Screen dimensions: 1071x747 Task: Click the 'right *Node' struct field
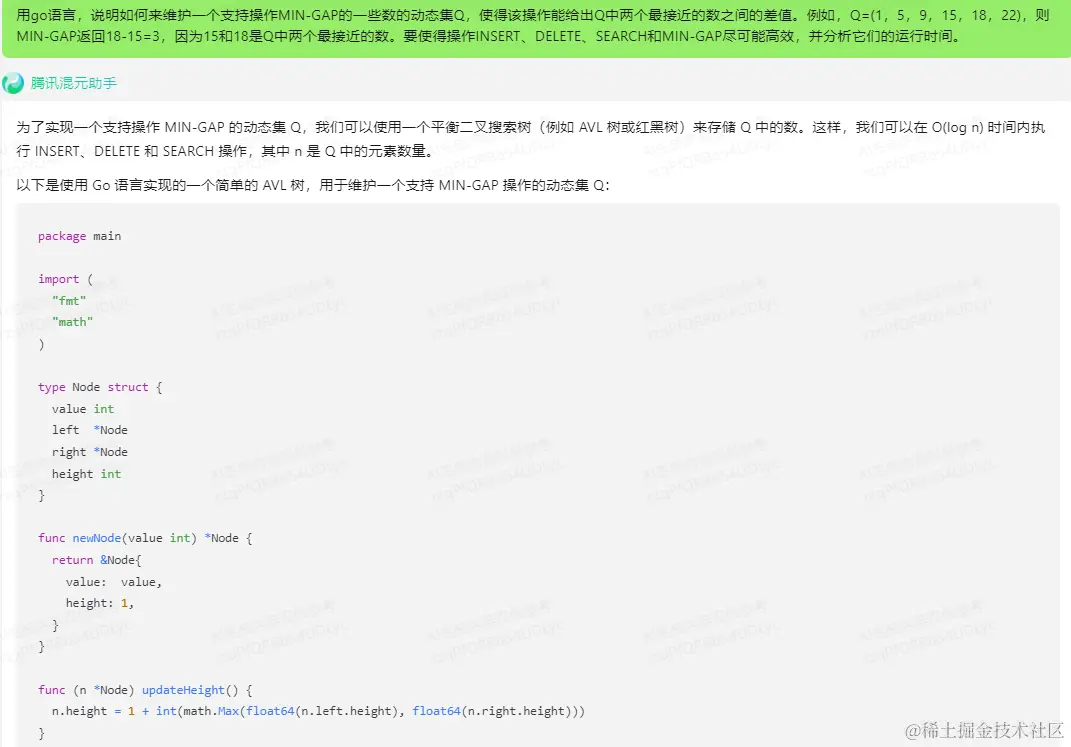[89, 452]
